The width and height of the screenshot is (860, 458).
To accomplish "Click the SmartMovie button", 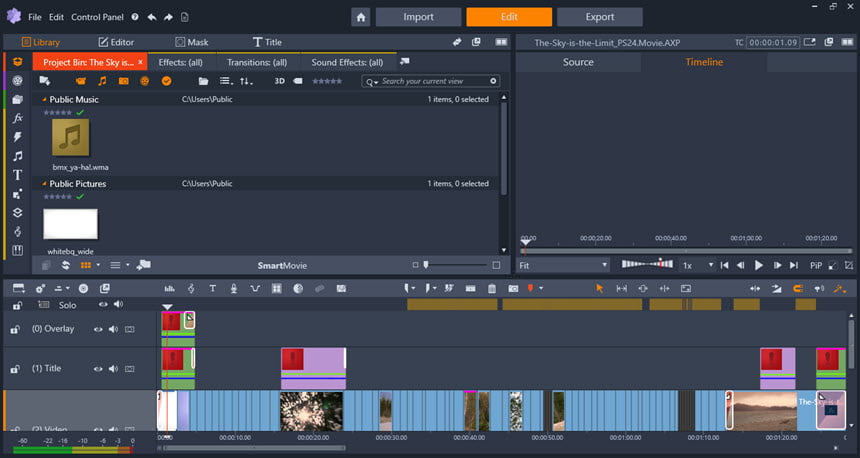I will point(282,265).
